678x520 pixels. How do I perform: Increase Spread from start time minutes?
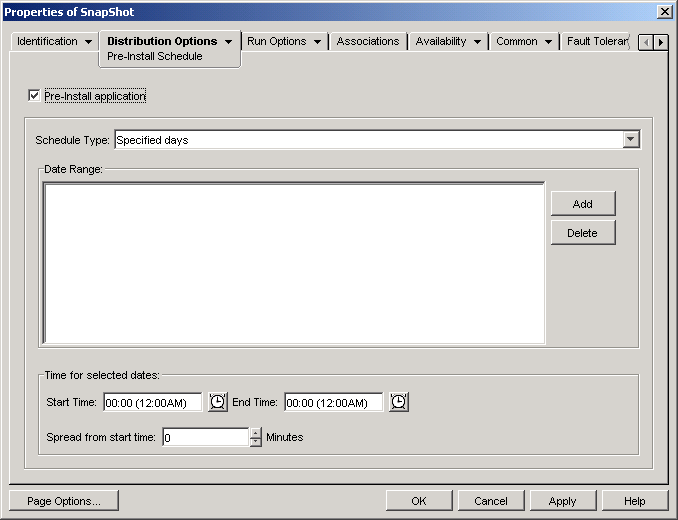click(x=256, y=432)
